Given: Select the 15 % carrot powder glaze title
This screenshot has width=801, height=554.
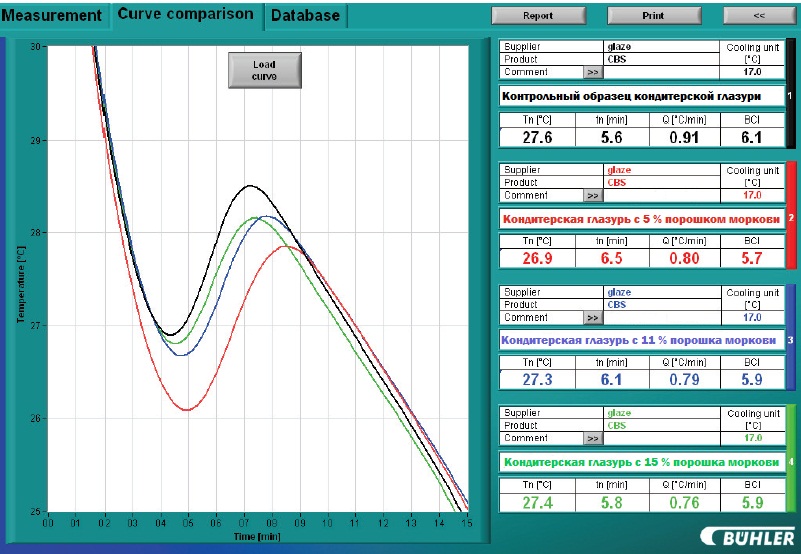Looking at the screenshot, I should pyautogui.click(x=641, y=462).
